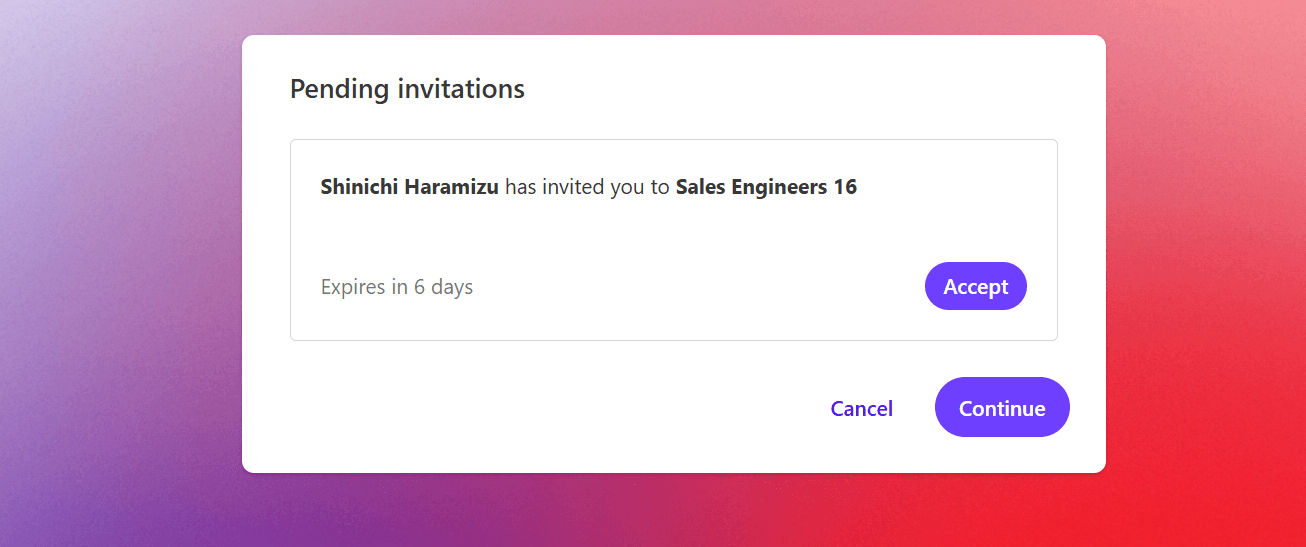Click the number "16" in team name
This screenshot has height=547, width=1306.
(845, 187)
